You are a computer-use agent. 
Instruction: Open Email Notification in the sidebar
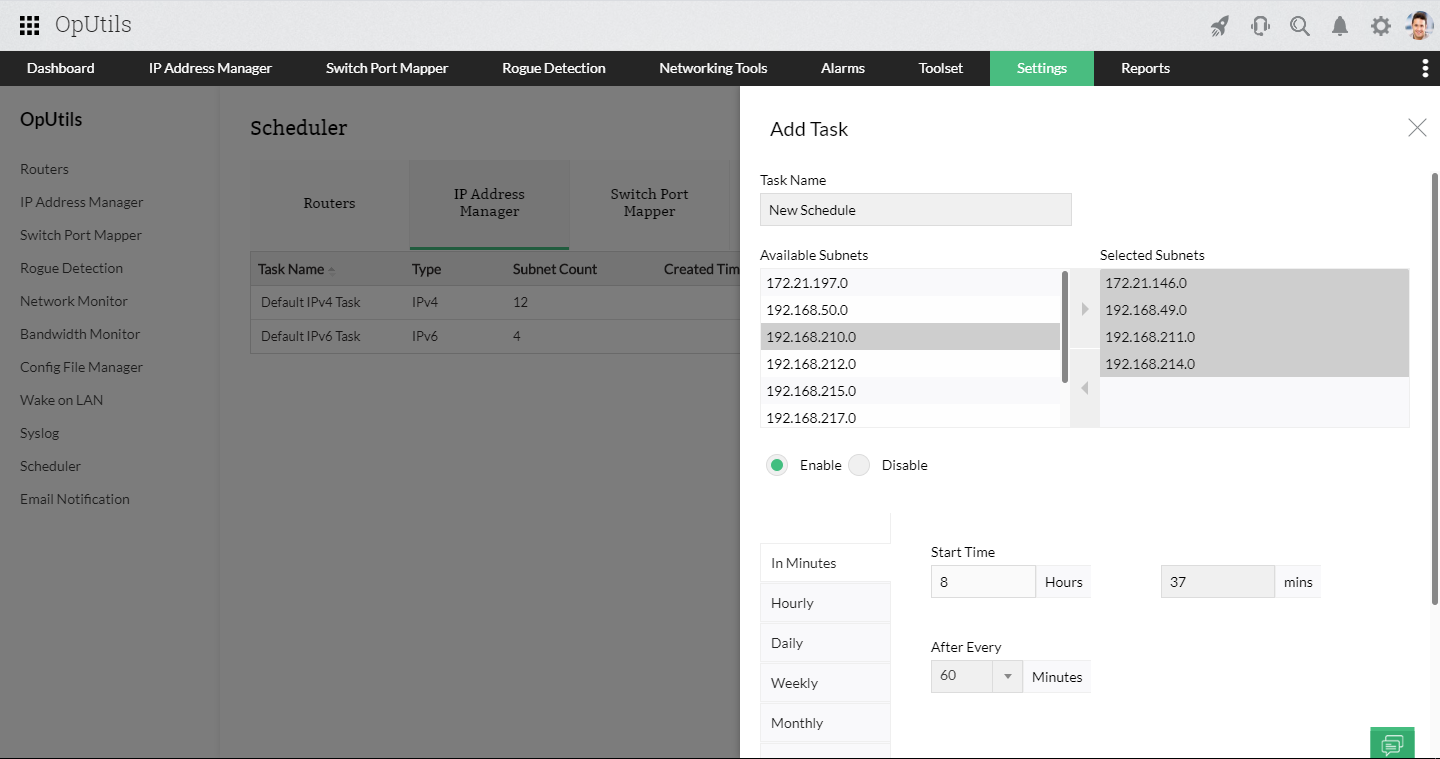[75, 499]
